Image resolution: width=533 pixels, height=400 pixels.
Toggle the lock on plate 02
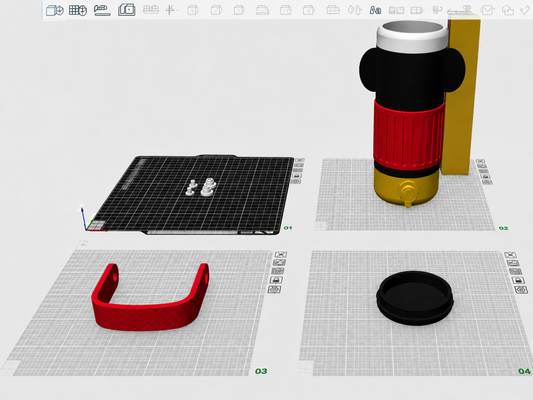point(485,177)
